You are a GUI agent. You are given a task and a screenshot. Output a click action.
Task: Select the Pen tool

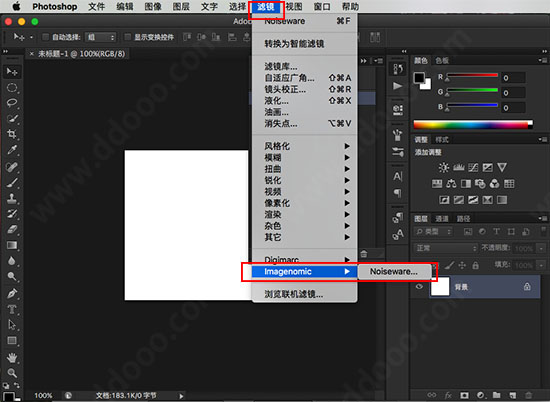[x=12, y=293]
